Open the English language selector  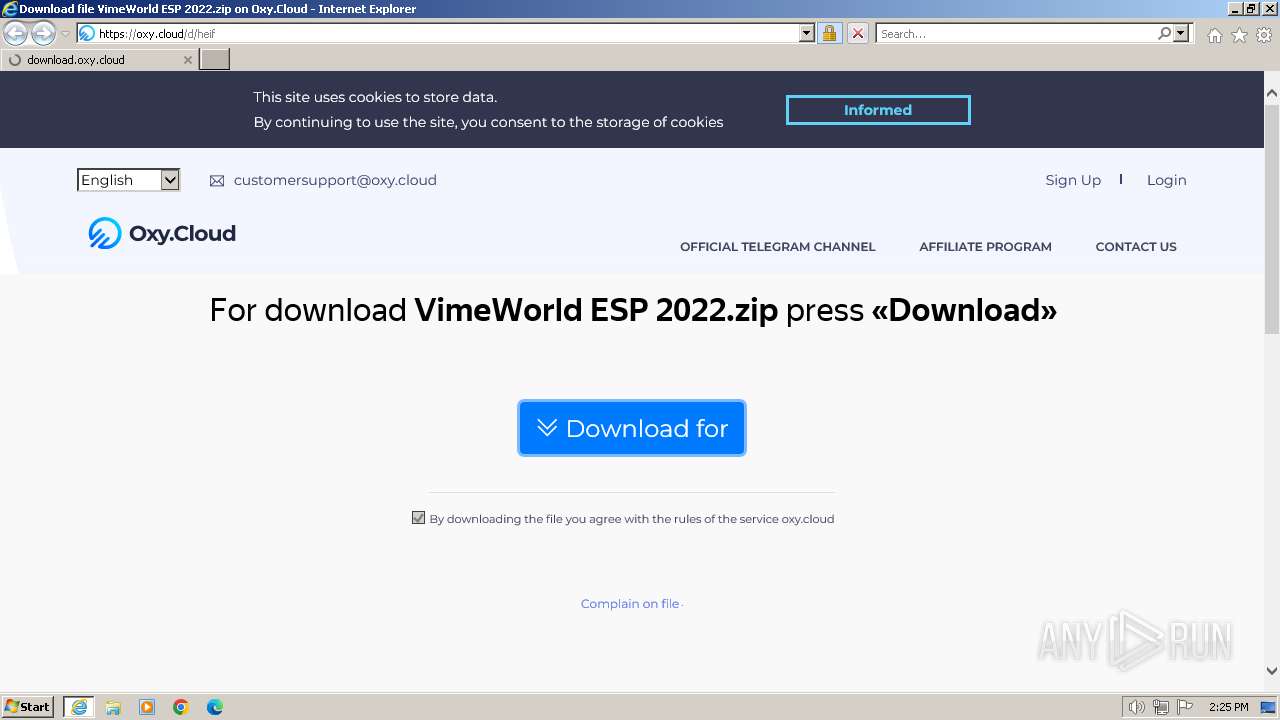(128, 180)
